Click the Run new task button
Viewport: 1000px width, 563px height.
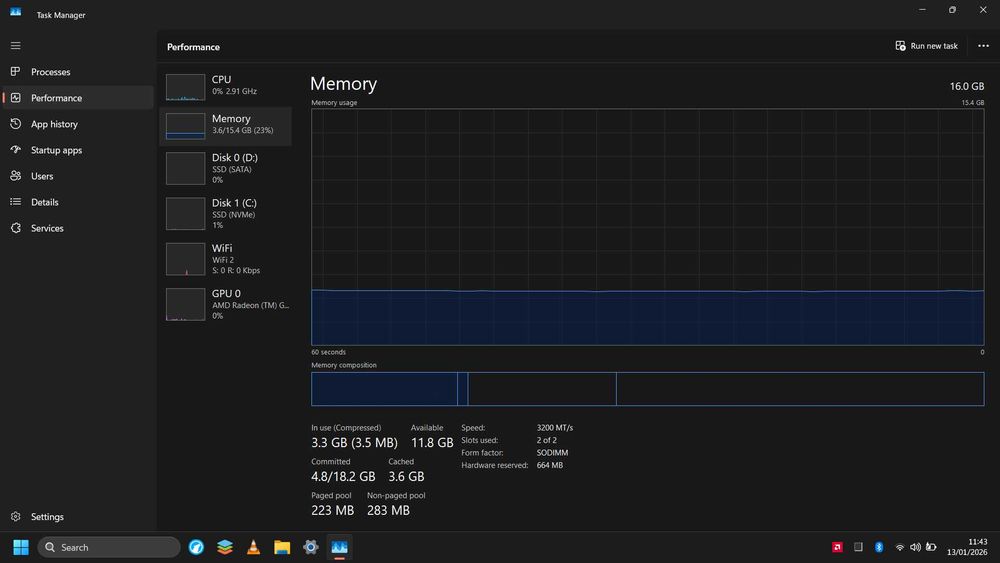point(927,46)
